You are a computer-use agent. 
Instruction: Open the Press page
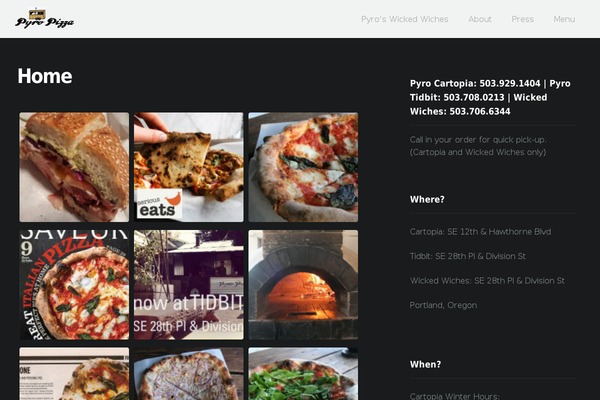coord(522,19)
